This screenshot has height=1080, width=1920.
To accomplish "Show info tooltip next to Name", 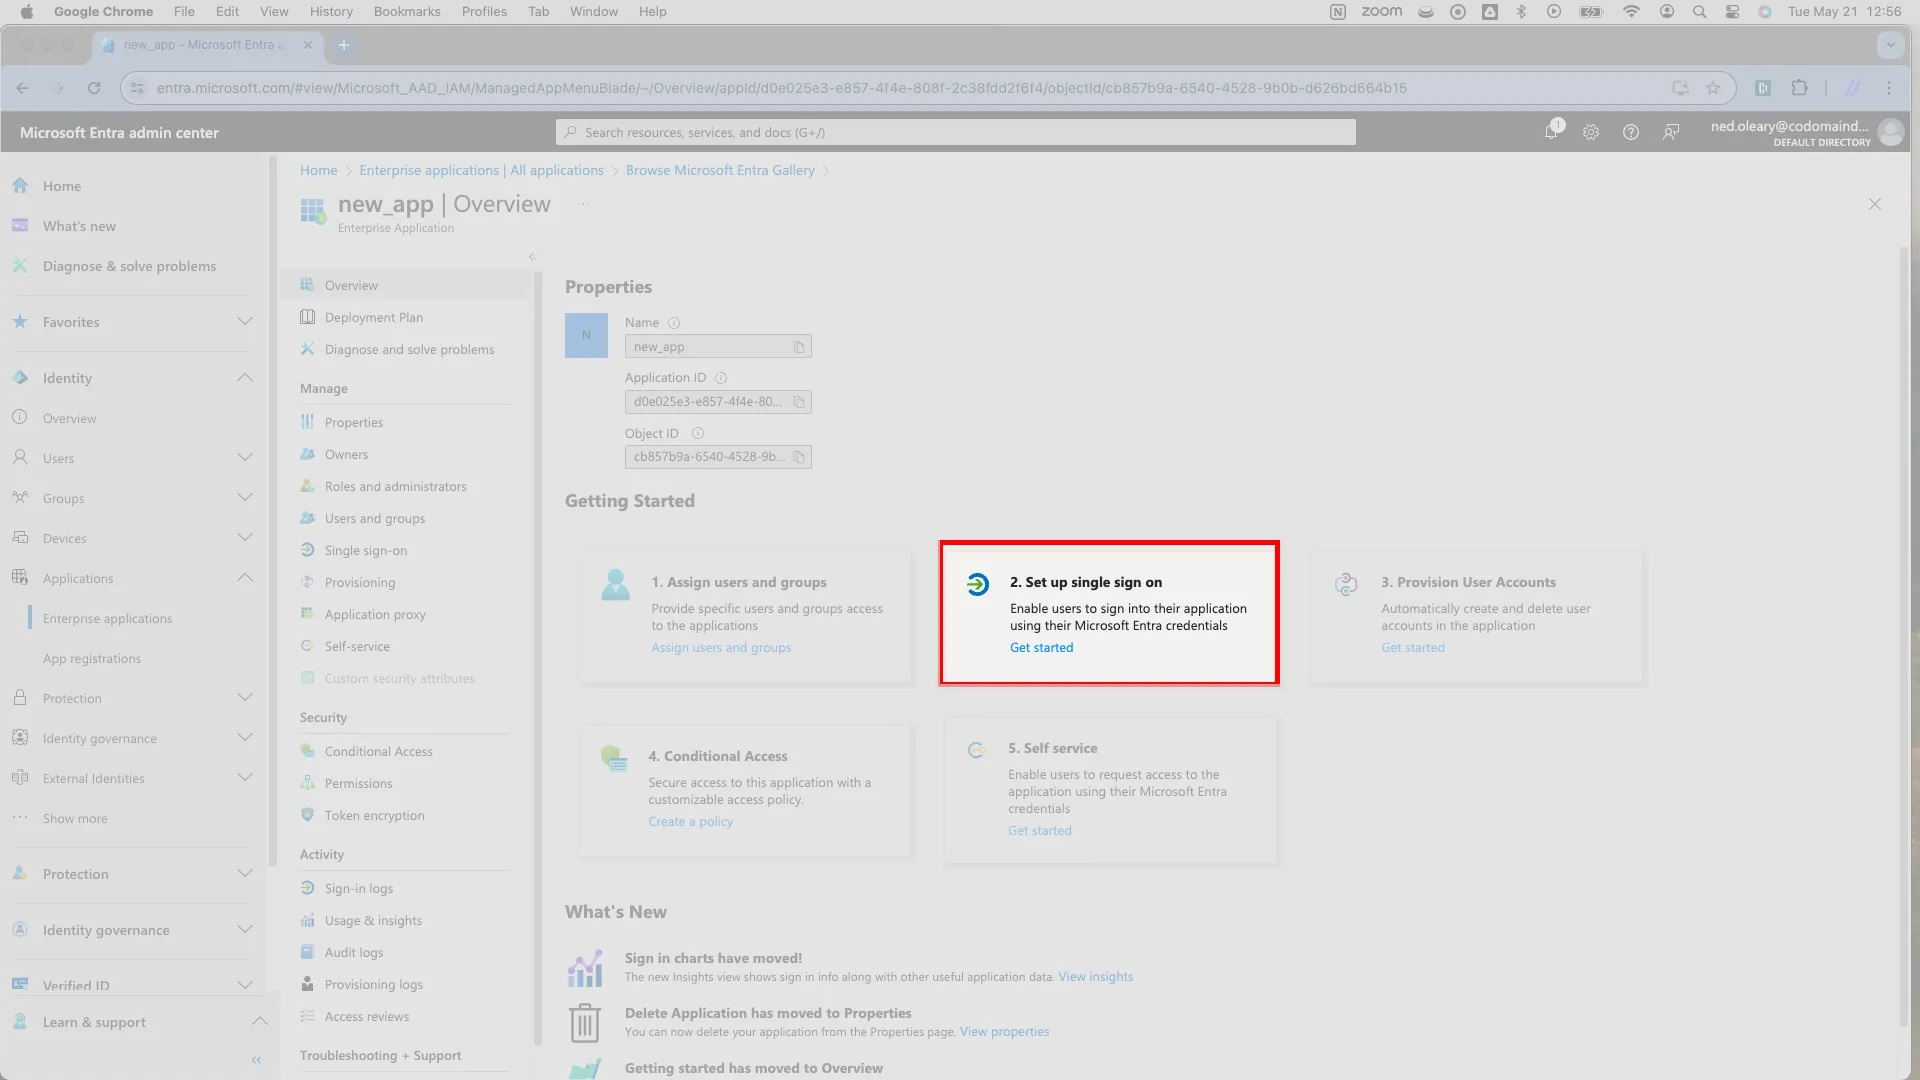I will (x=674, y=323).
